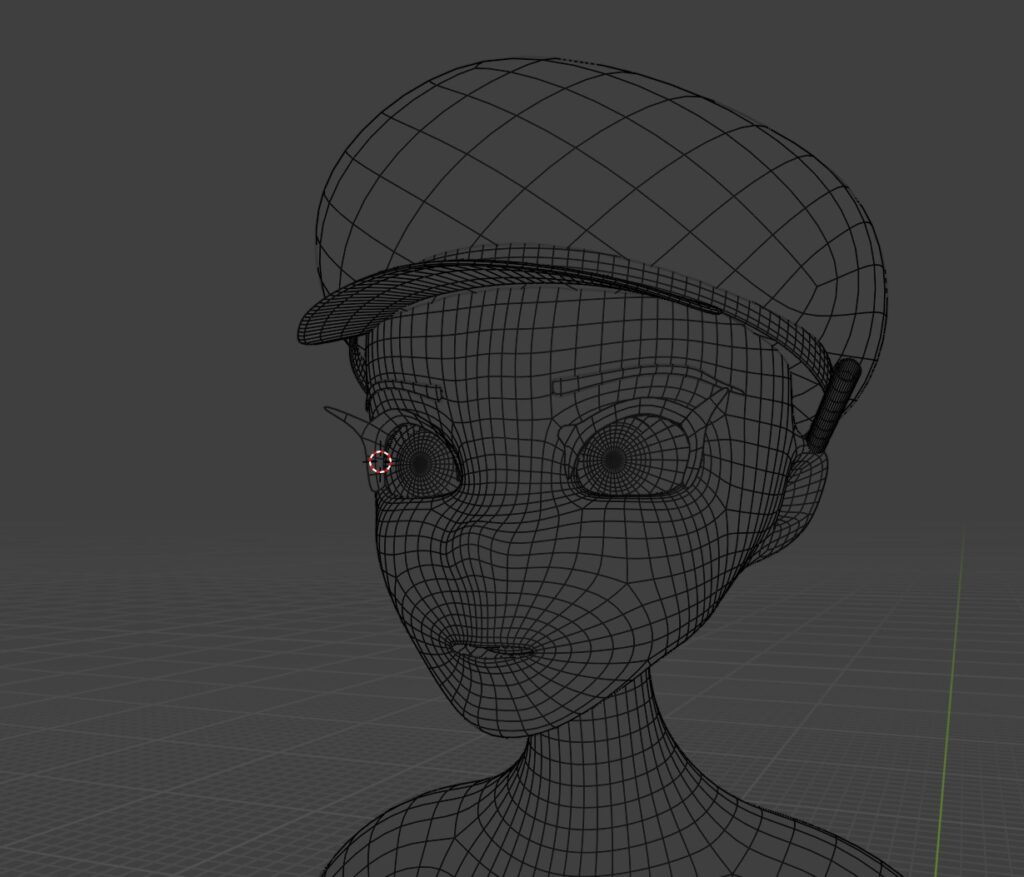Click the red-white 3D cursor circle
The height and width of the screenshot is (877, 1024).
coord(380,462)
